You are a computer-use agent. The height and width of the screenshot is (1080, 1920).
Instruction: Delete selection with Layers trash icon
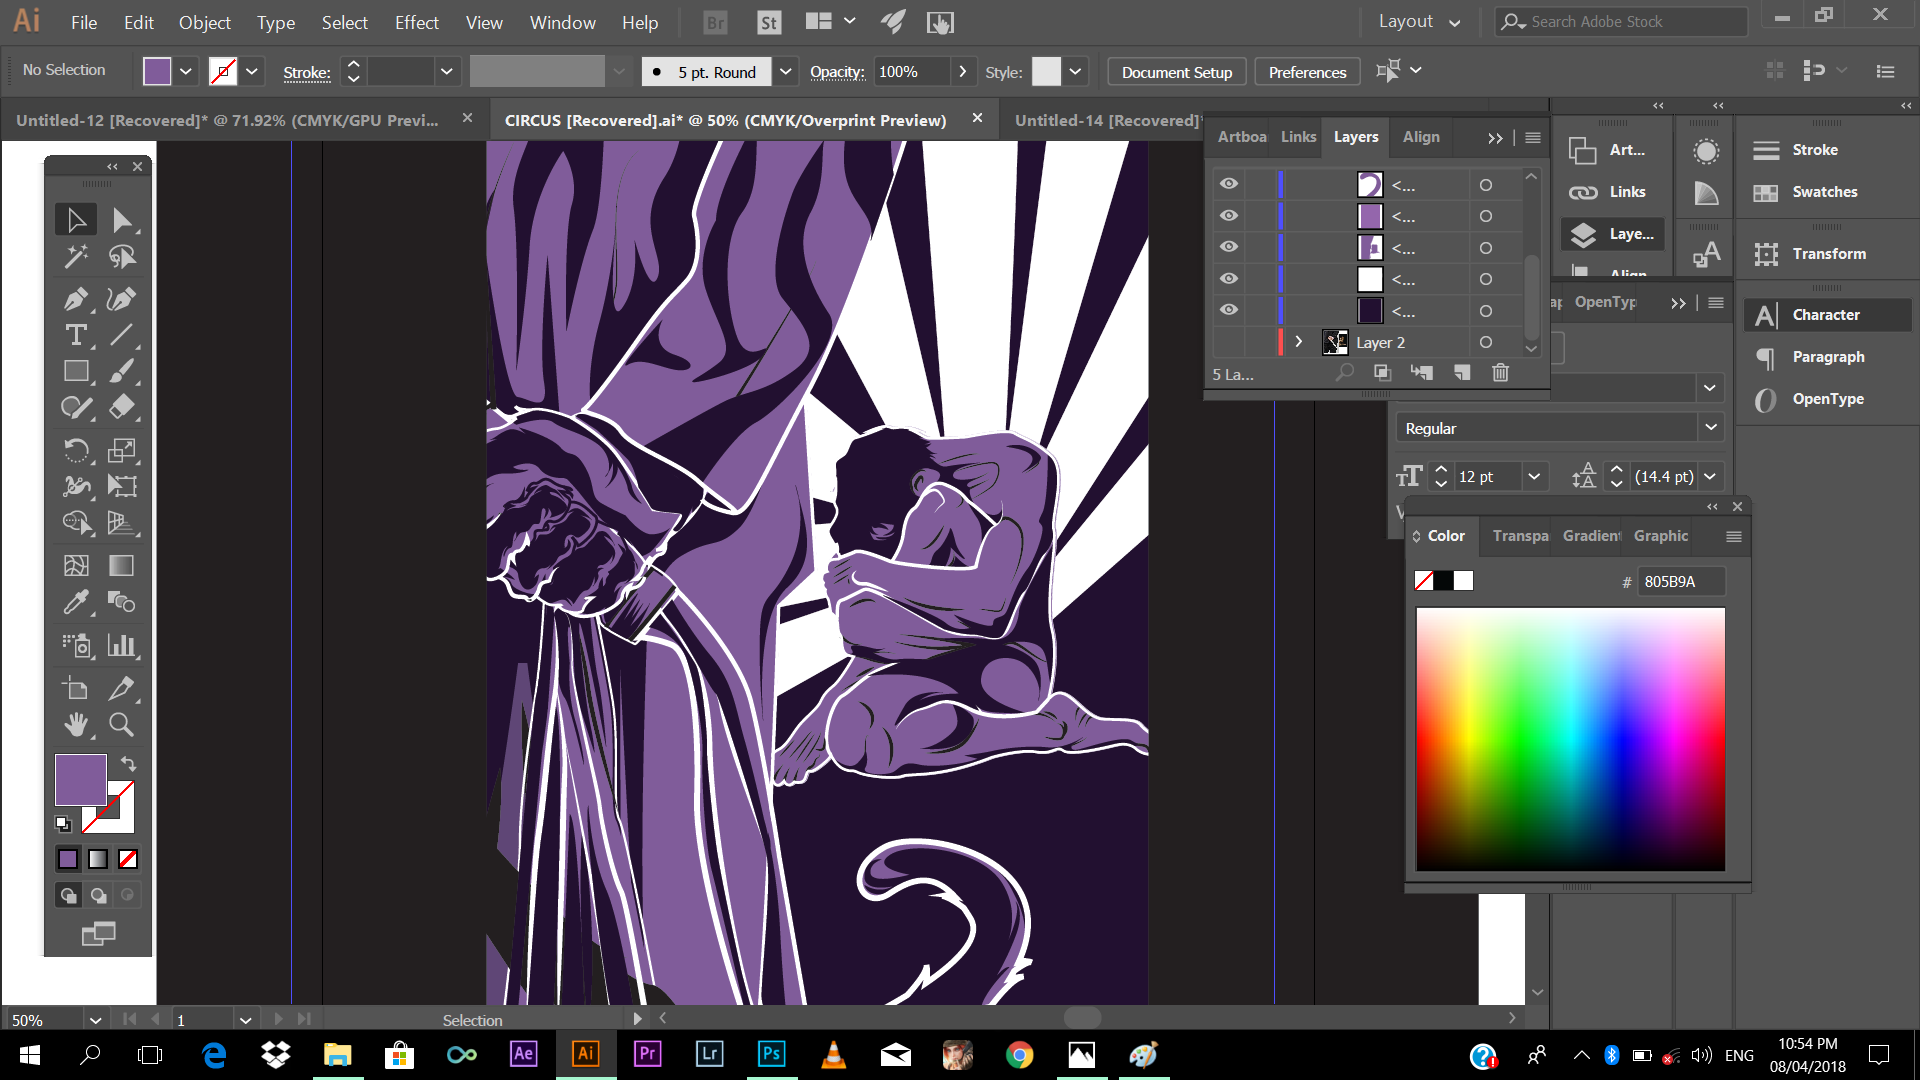tap(1500, 373)
